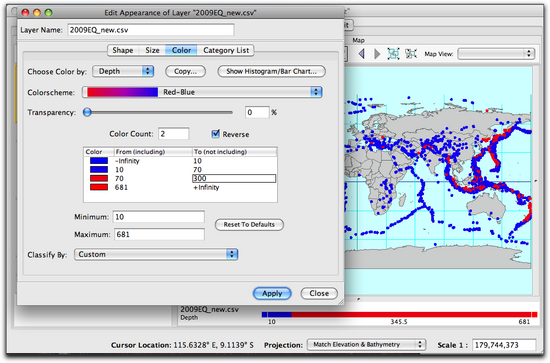Go to the previous map view arrow
The width and height of the screenshot is (550, 363).
[x=362, y=54]
